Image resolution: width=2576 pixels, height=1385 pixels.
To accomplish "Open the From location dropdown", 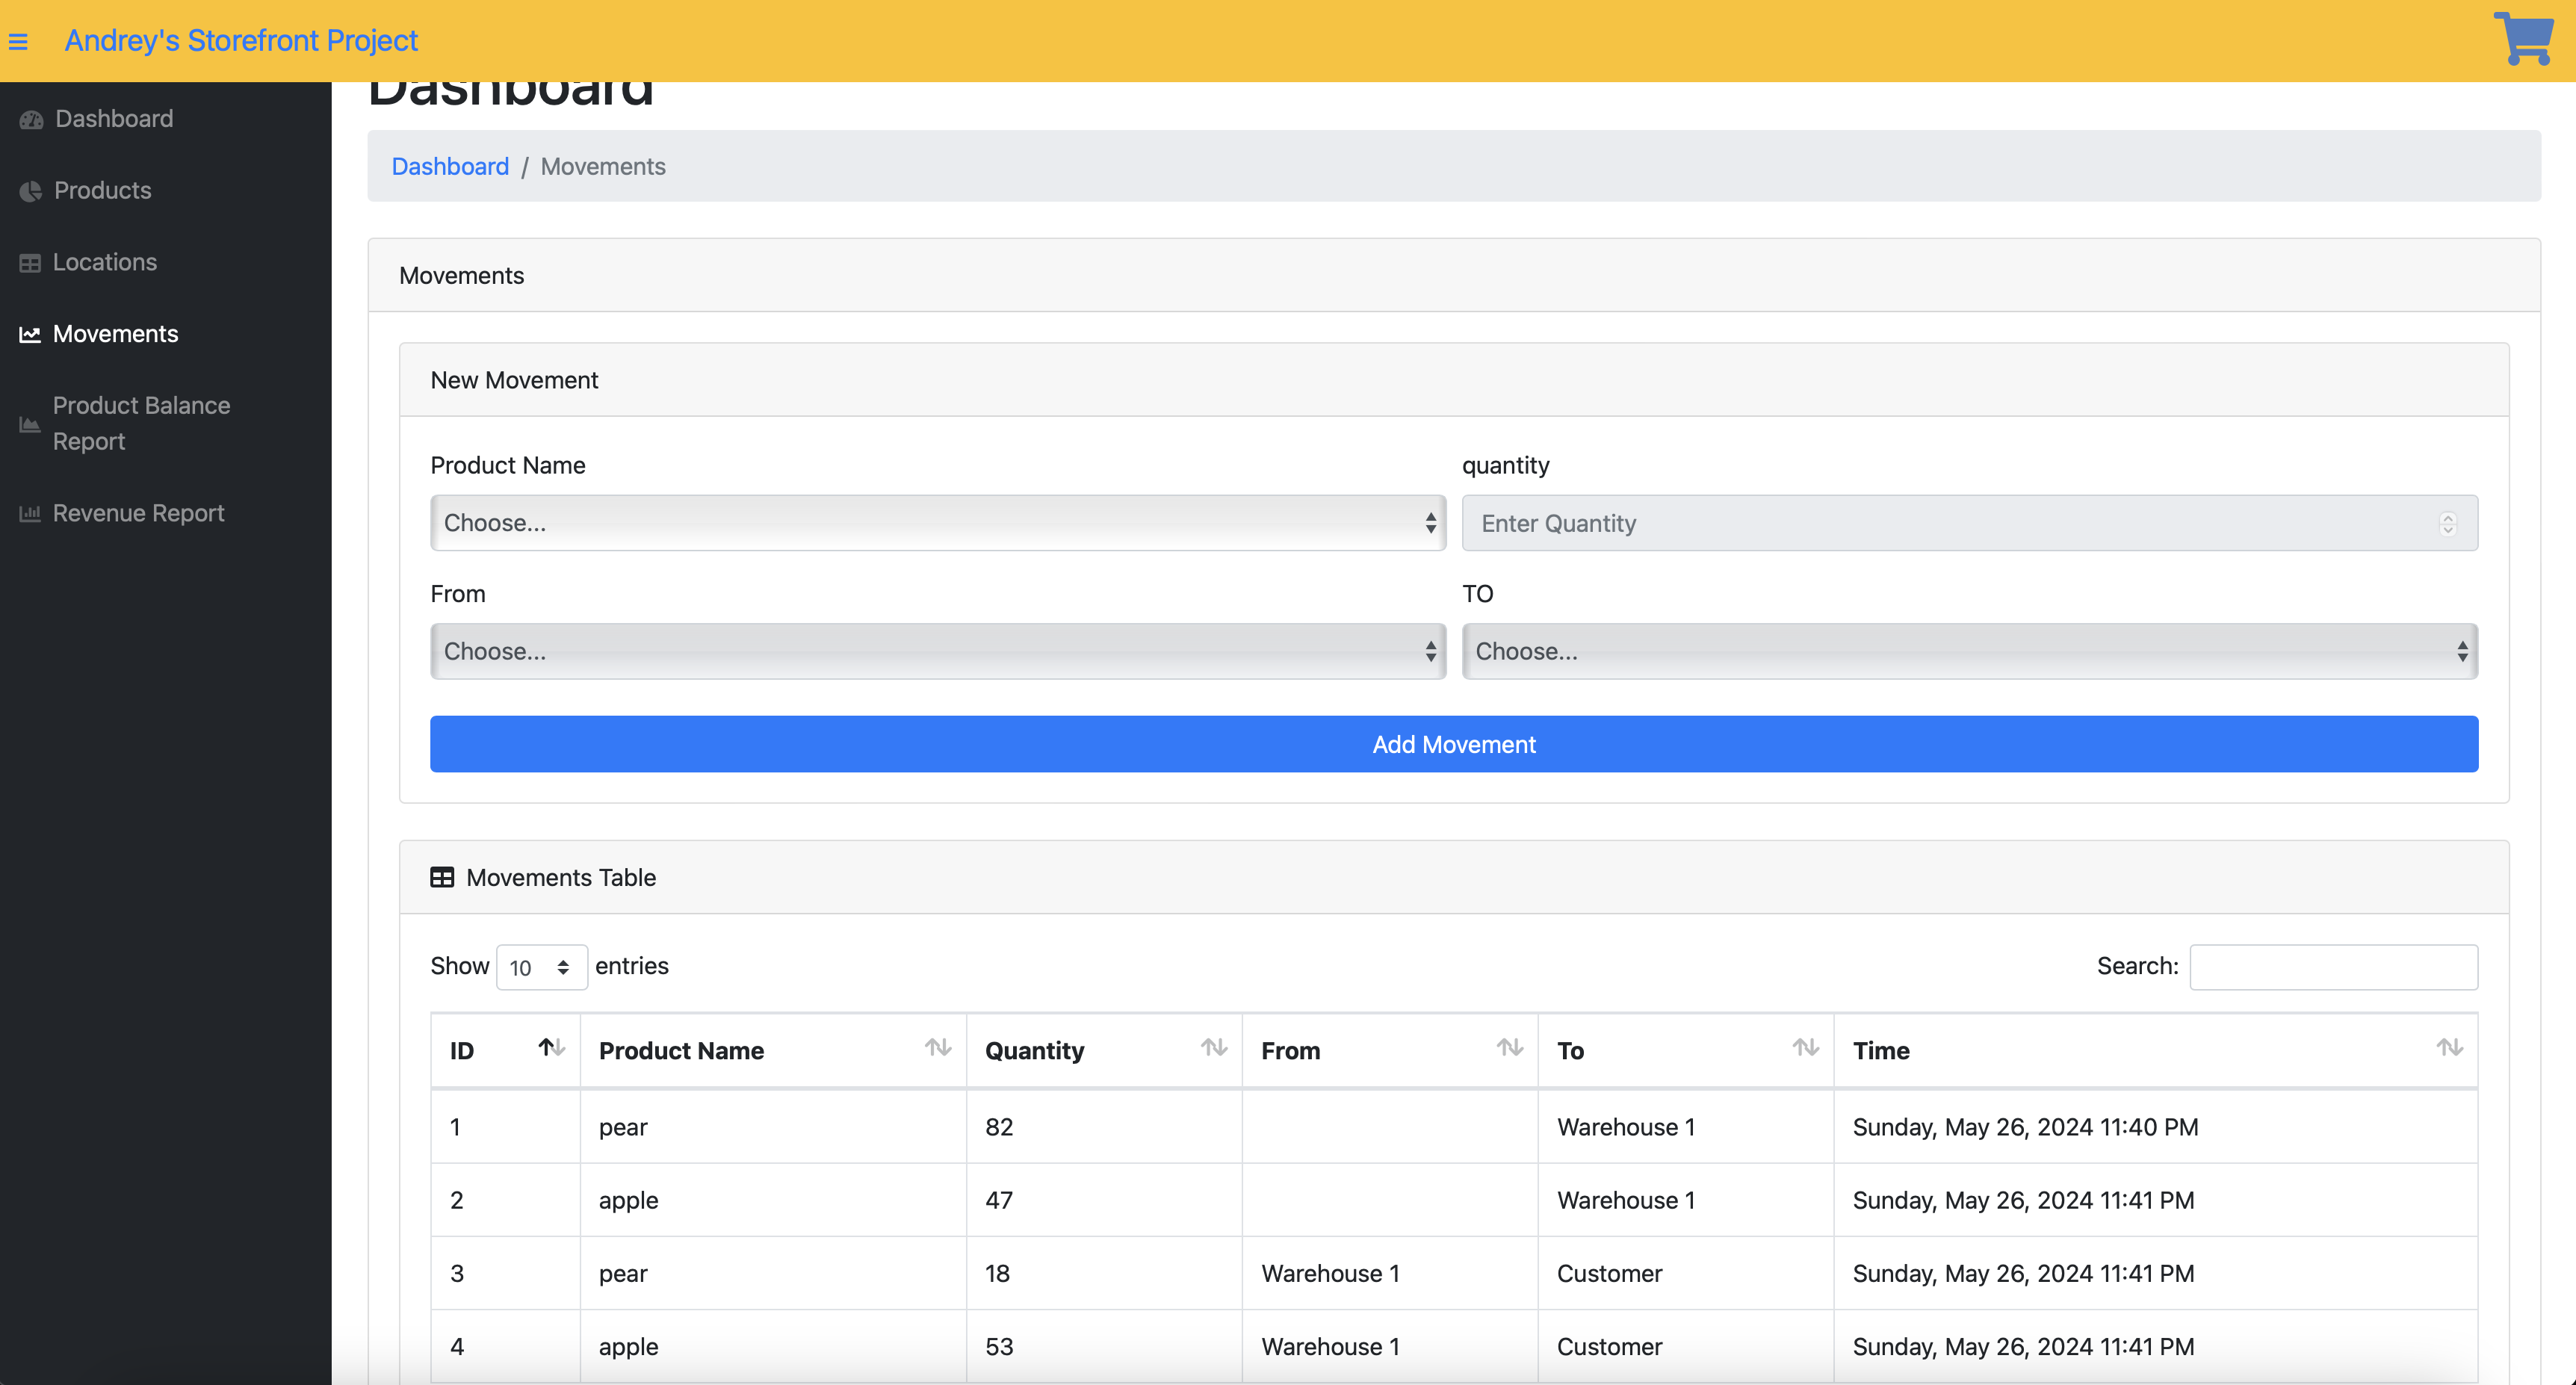I will click(937, 652).
